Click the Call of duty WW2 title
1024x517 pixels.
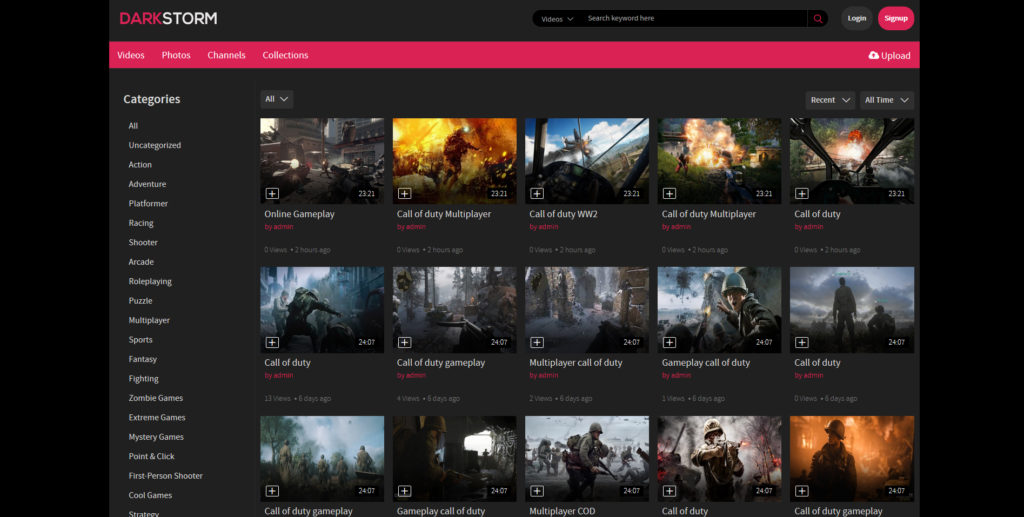point(563,214)
